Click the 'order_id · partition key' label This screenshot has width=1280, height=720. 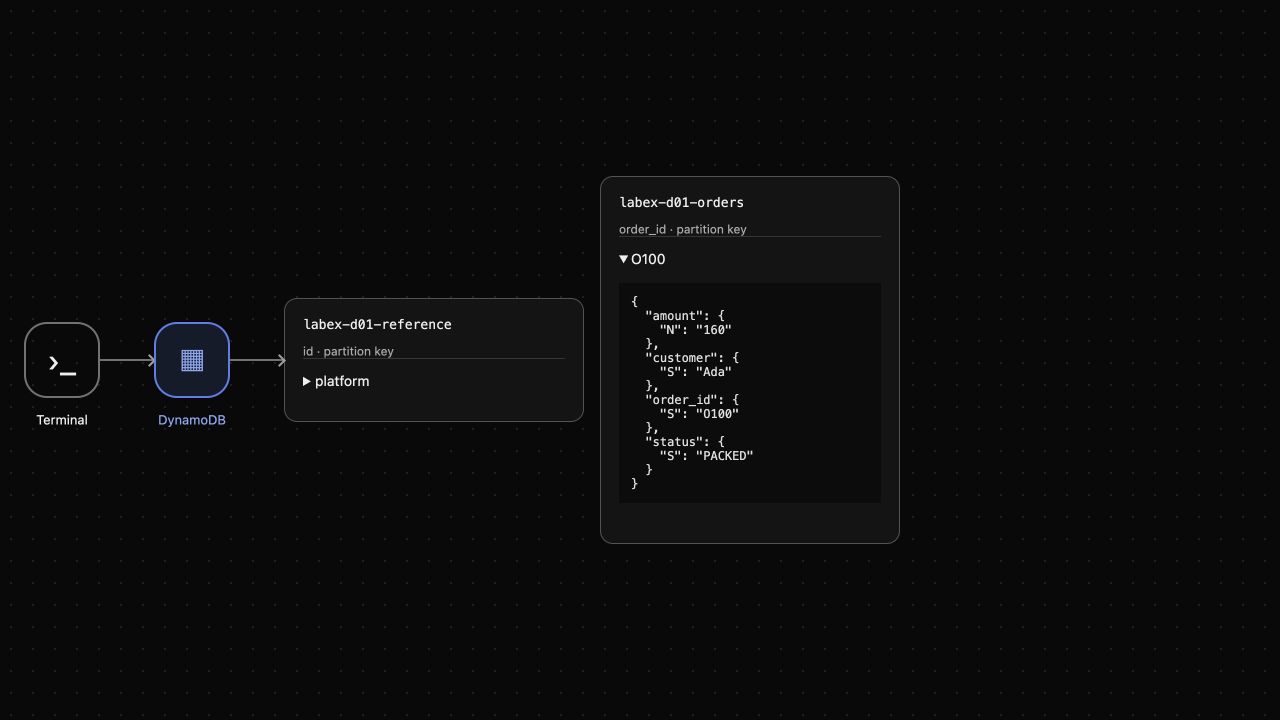tap(682, 229)
